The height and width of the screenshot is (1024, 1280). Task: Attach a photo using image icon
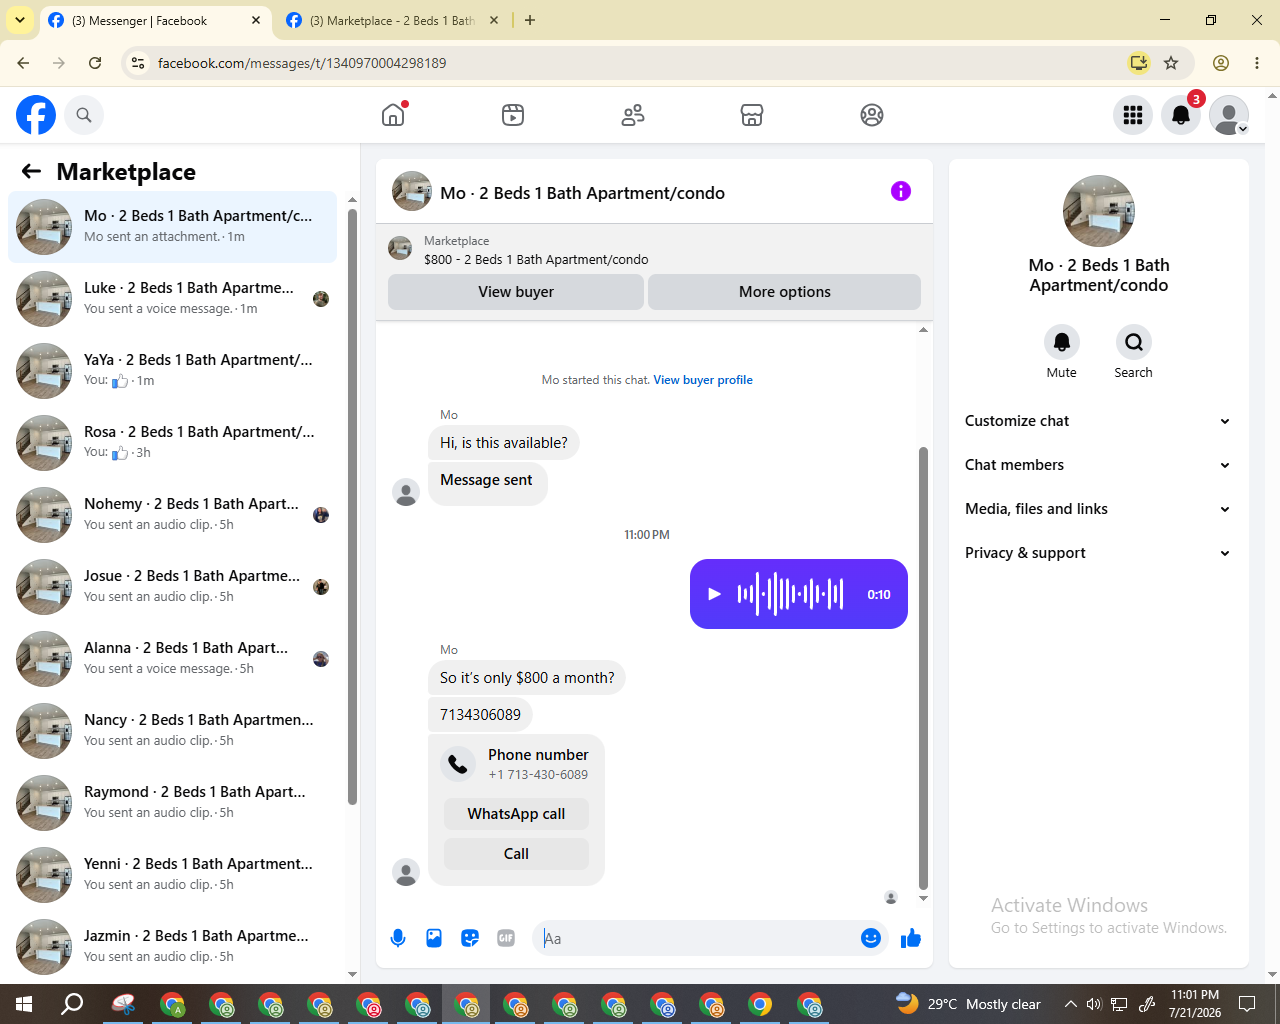(x=434, y=938)
